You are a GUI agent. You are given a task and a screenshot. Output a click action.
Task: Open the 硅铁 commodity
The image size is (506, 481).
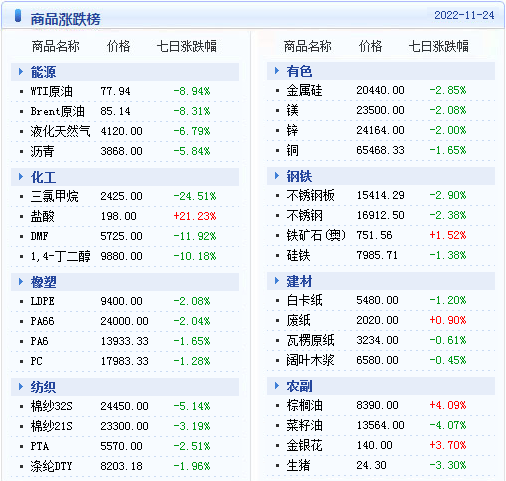click(x=298, y=255)
